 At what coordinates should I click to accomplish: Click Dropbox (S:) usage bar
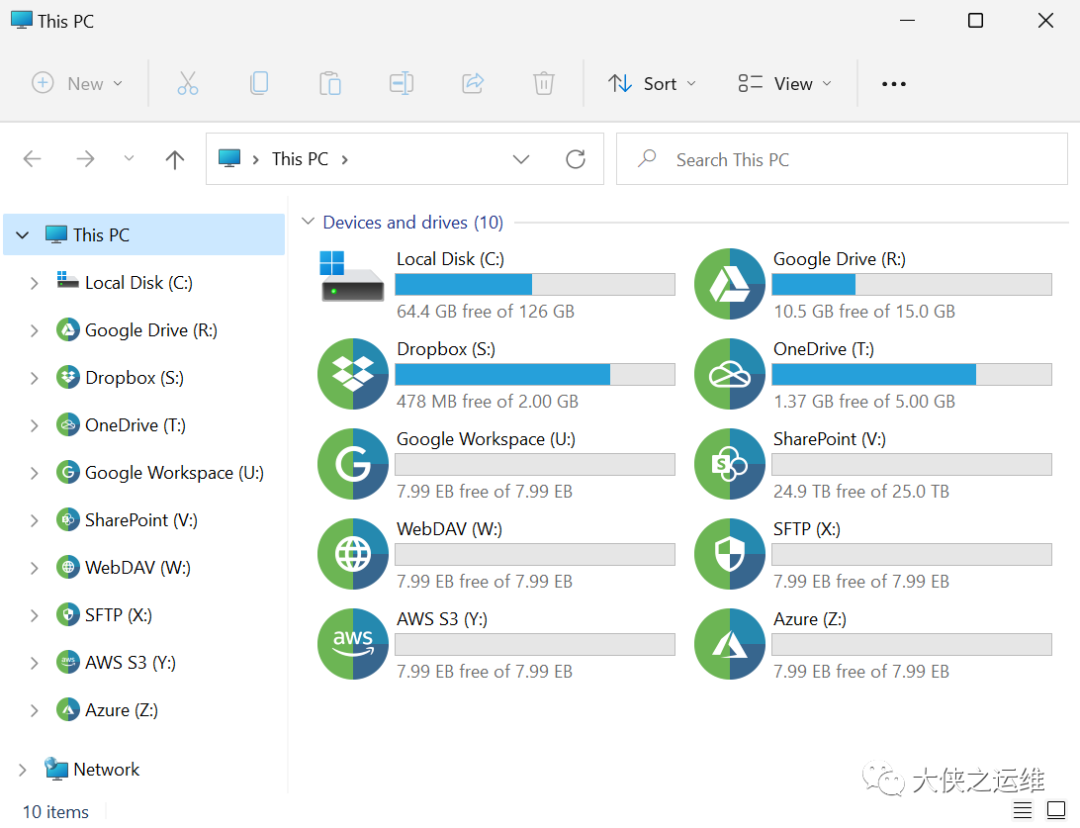tap(534, 374)
